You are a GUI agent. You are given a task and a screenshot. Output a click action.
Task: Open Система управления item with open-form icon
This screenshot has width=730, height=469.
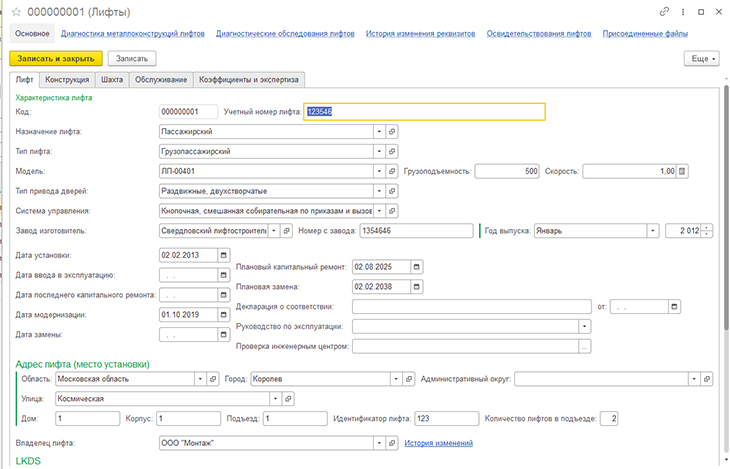(392, 211)
